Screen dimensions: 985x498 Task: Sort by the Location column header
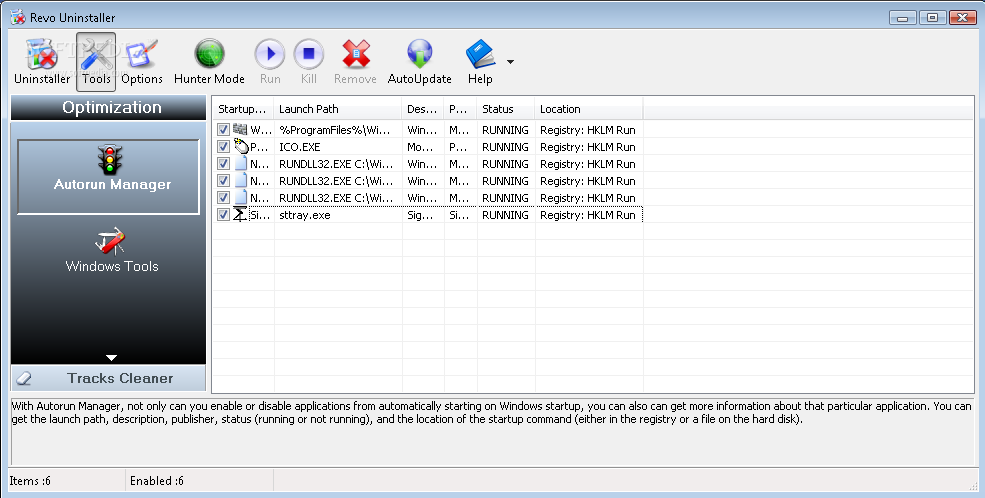click(x=589, y=109)
